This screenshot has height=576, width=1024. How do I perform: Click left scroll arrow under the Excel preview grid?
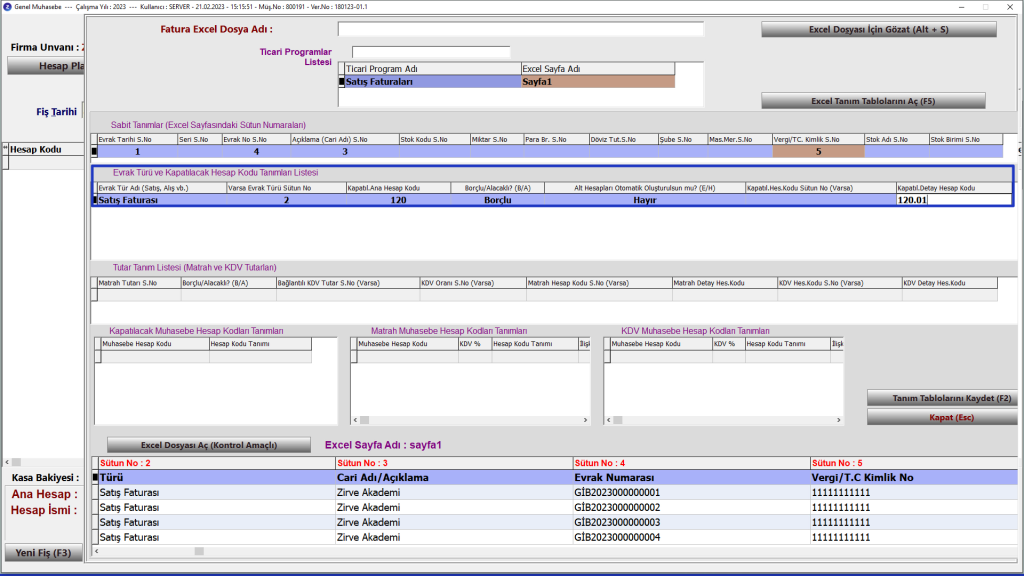pos(97,549)
